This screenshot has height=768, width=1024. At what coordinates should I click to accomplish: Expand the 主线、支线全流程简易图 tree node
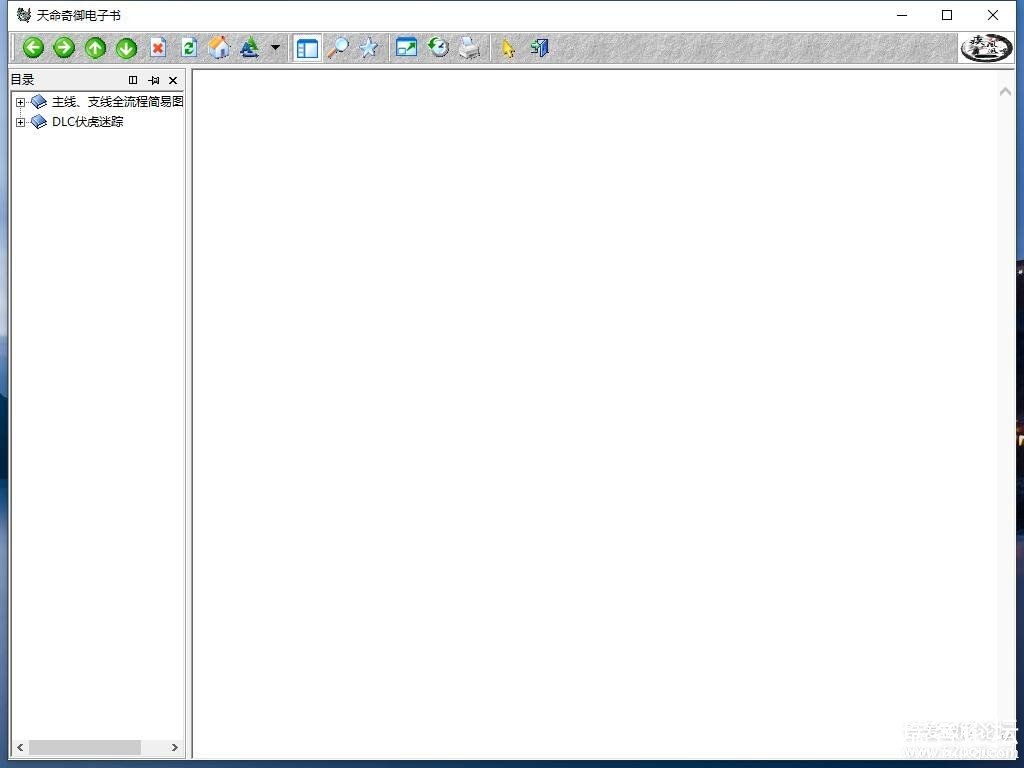pos(20,102)
